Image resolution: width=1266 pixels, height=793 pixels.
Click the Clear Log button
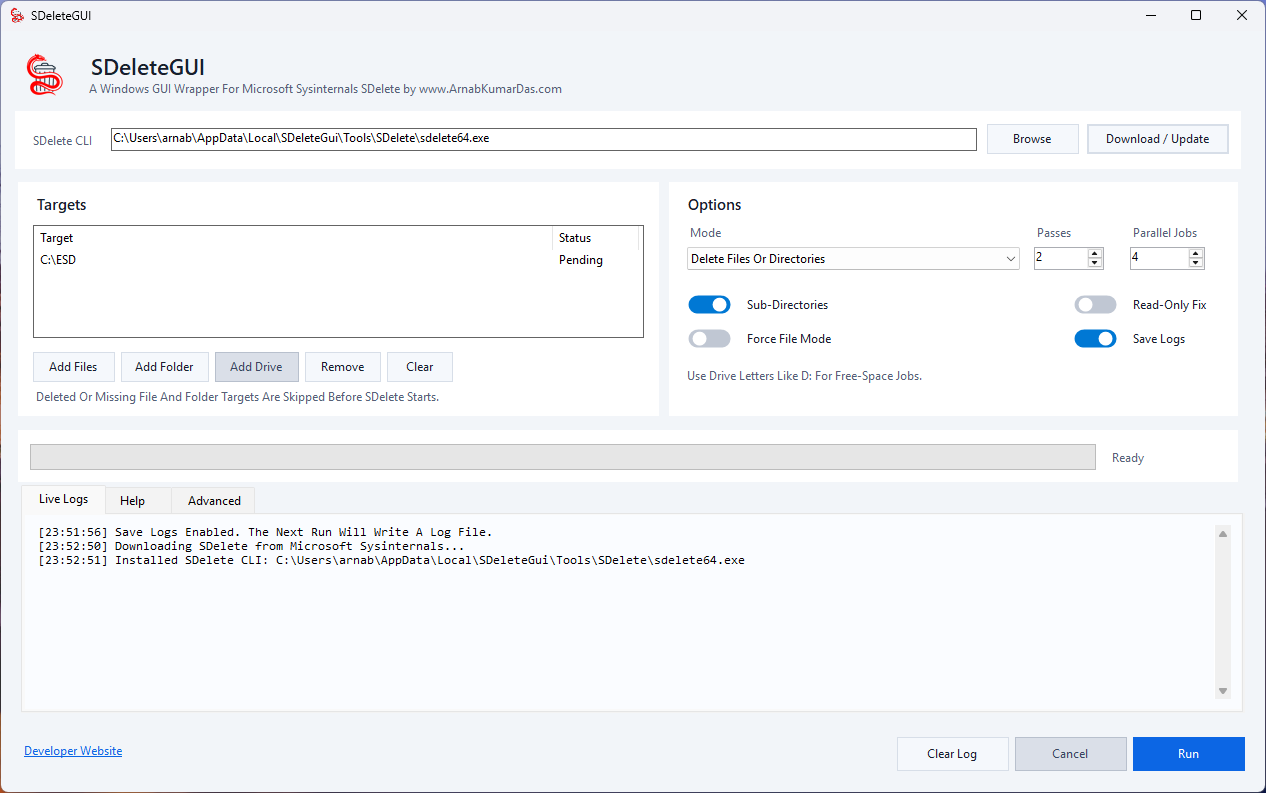952,754
